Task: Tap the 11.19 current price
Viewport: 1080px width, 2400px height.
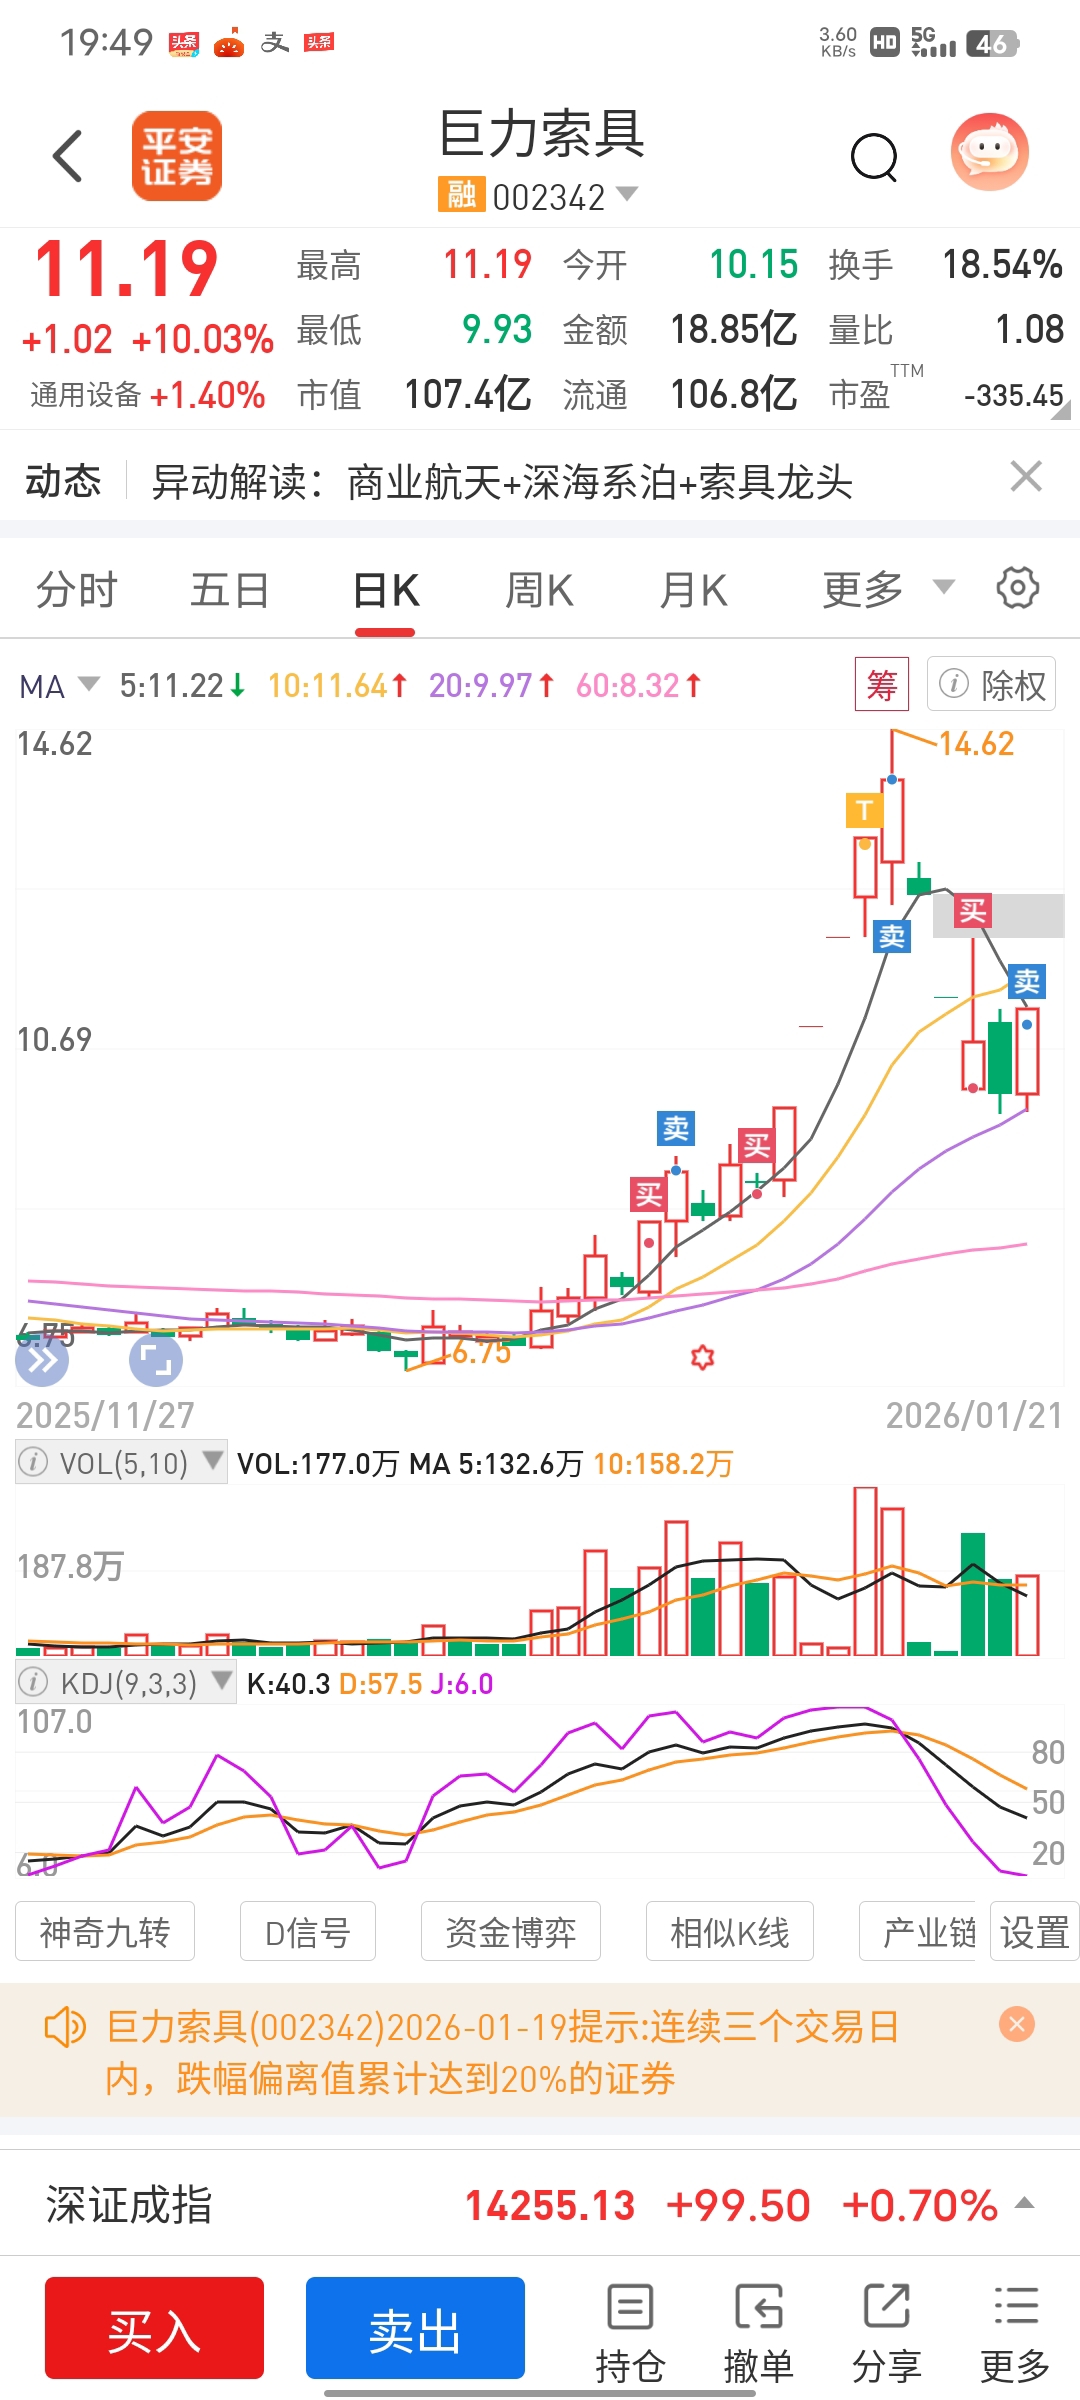Action: [125, 270]
